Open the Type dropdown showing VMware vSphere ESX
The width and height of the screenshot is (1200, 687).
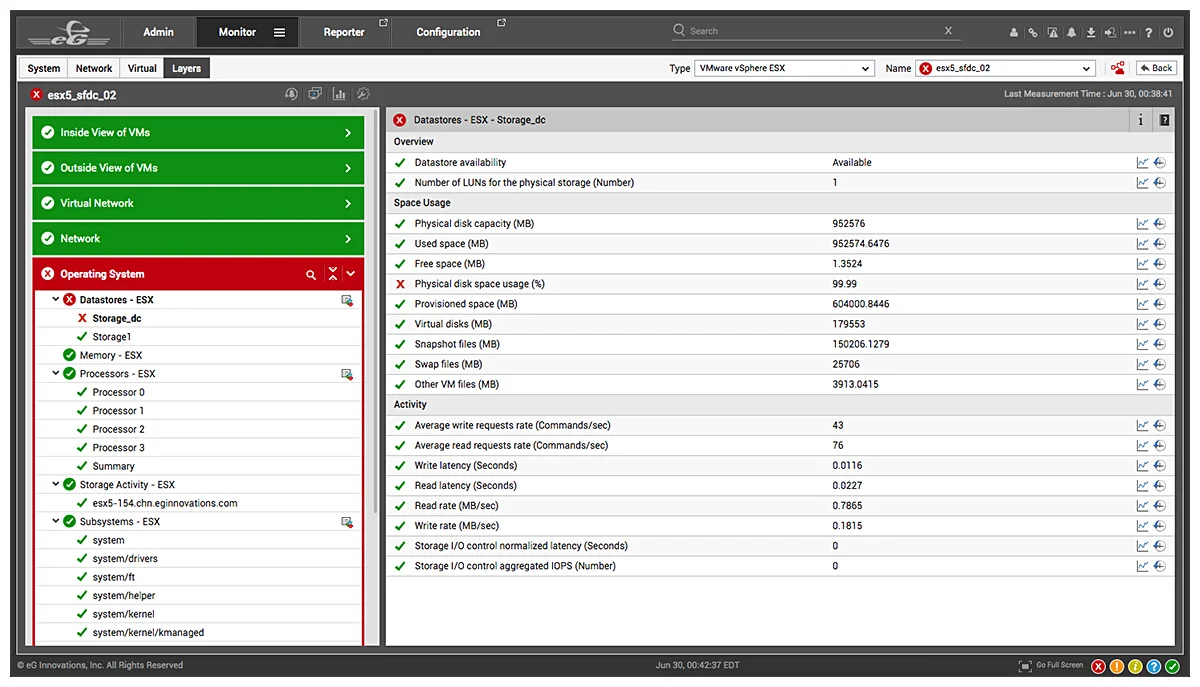click(785, 68)
